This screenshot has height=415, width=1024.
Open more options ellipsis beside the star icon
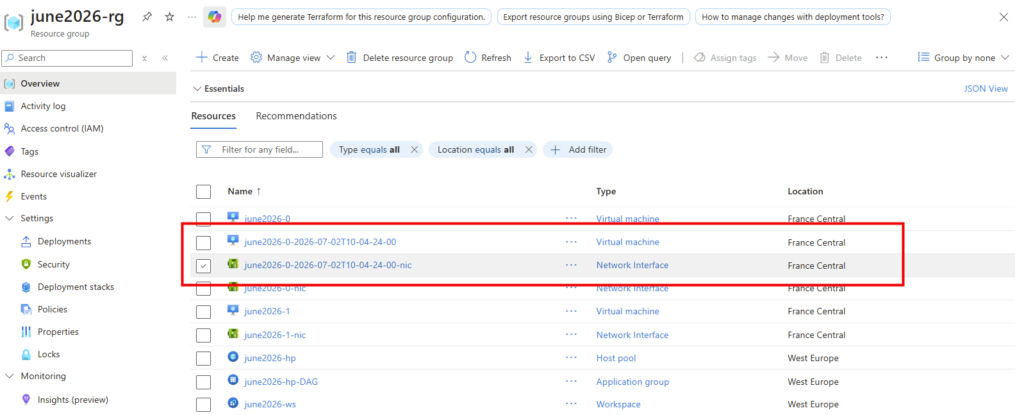tap(191, 17)
